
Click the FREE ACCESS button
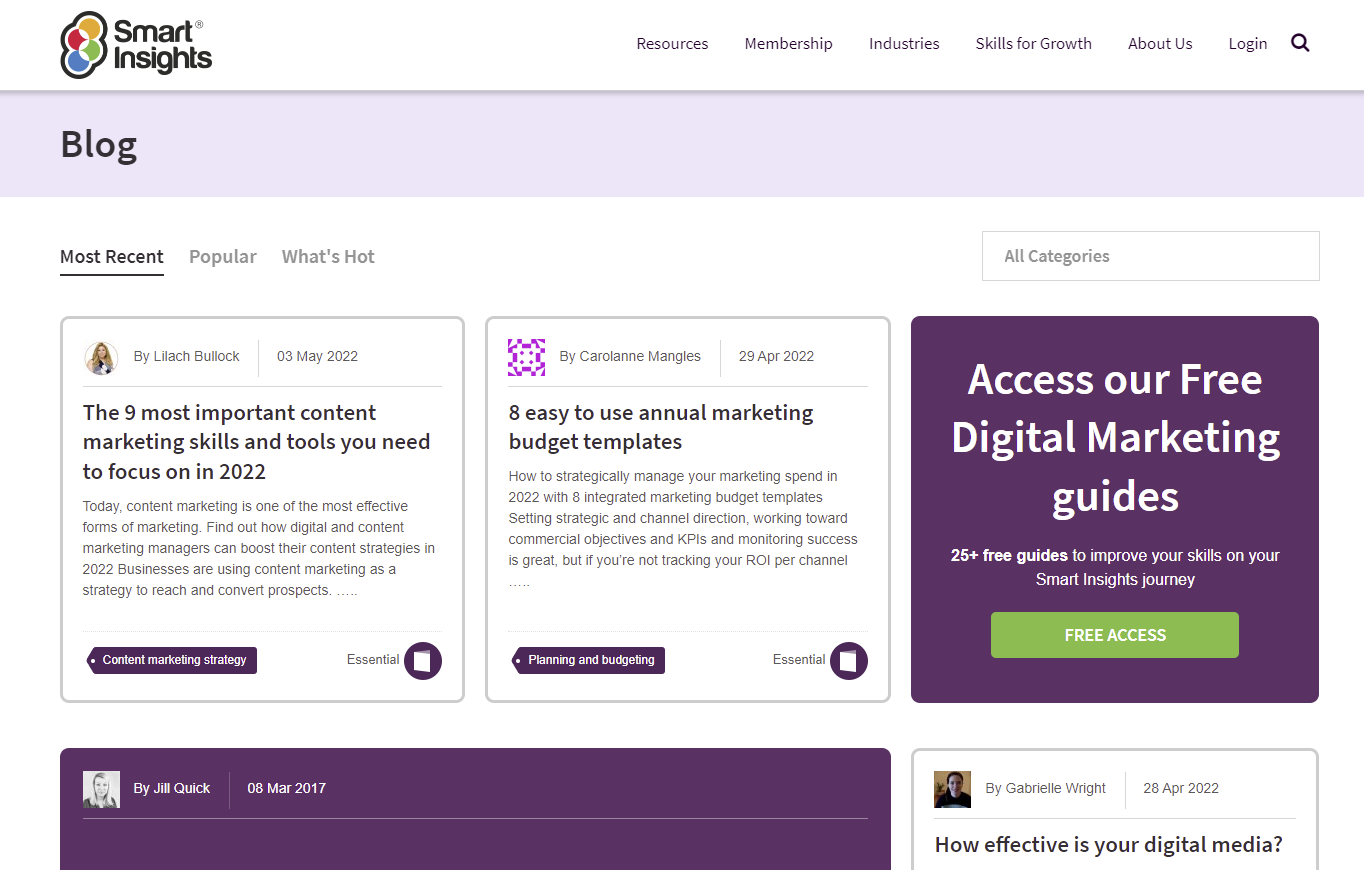pyautogui.click(x=1115, y=635)
